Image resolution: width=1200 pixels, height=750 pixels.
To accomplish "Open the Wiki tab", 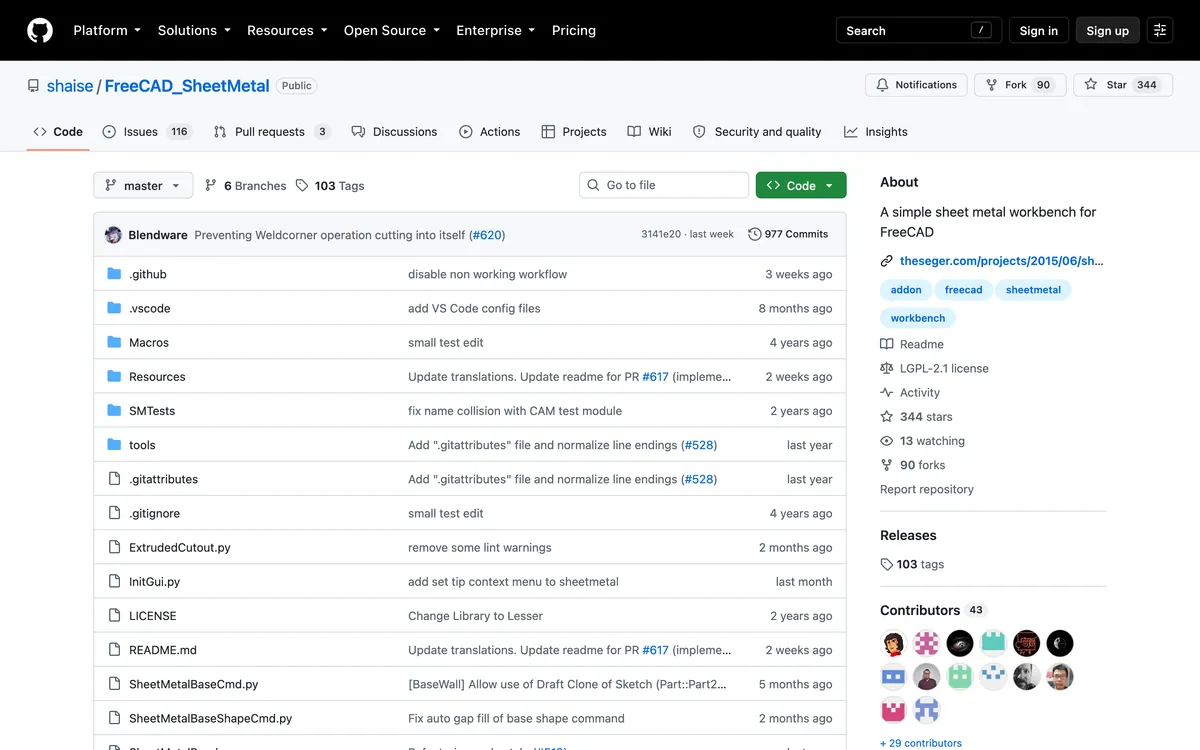I will [649, 131].
